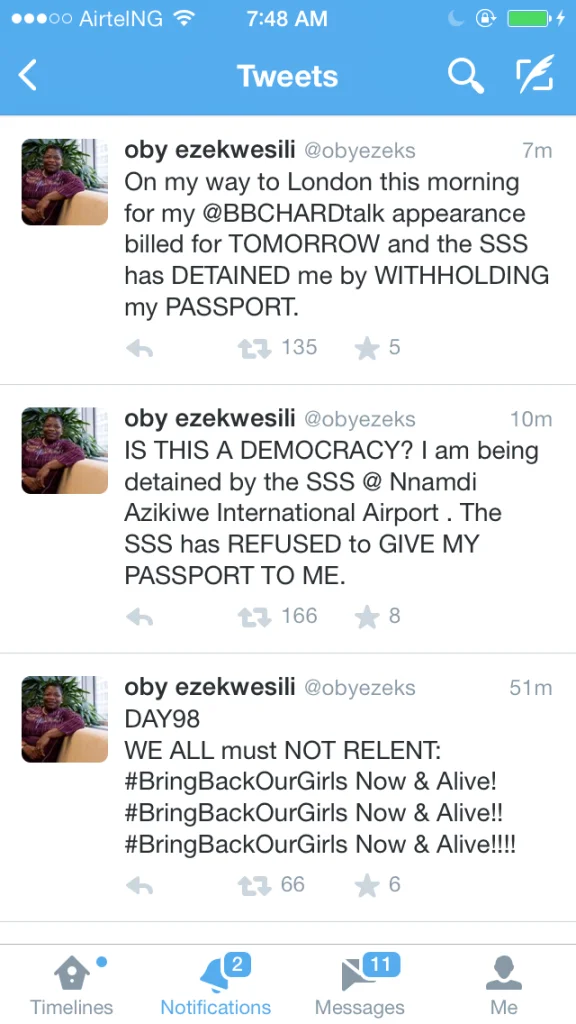Favorite the DAY98 tweet with 6 stars
The height and width of the screenshot is (1024, 576).
pos(367,886)
